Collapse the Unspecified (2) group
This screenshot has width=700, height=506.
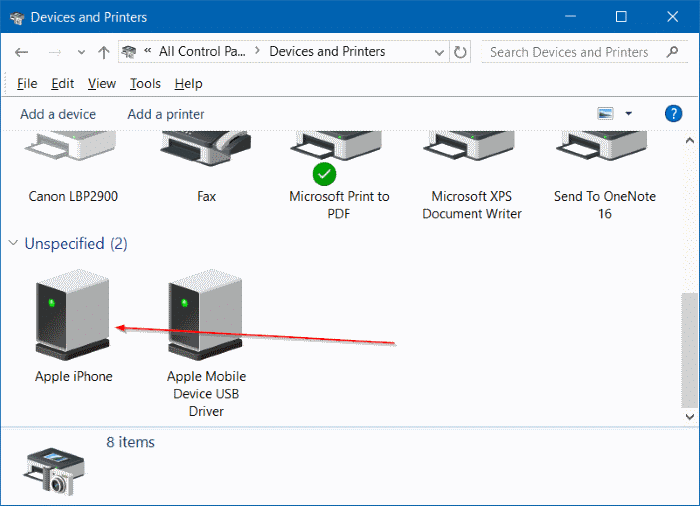pos(13,243)
